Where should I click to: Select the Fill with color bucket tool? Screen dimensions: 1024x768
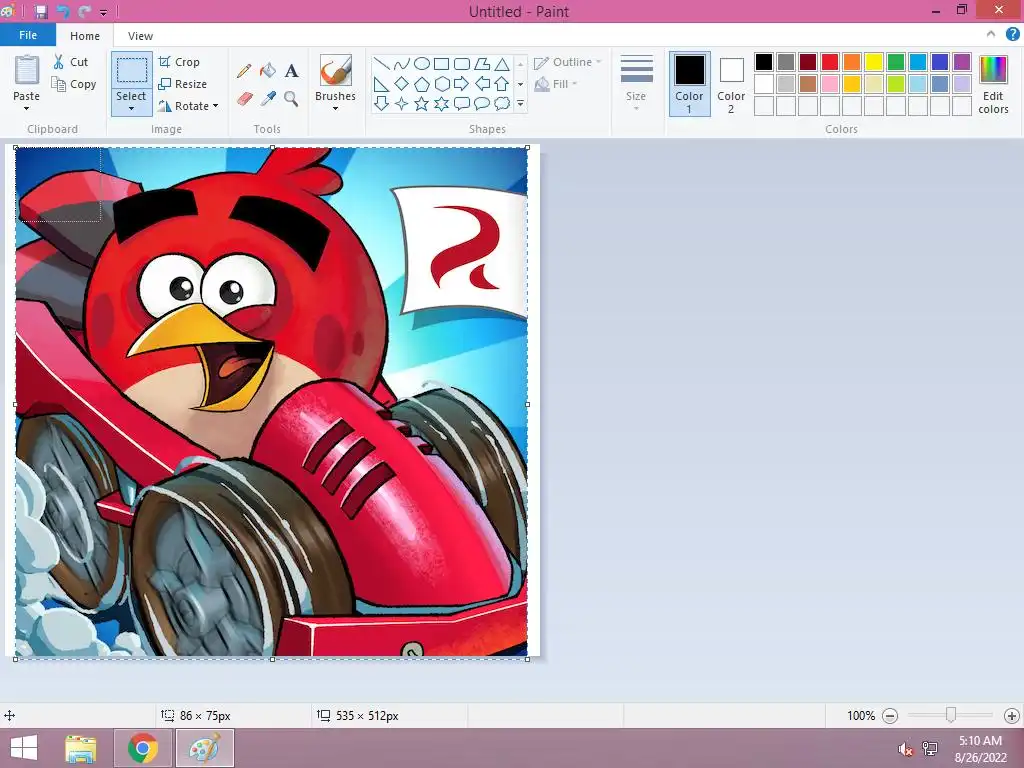tap(268, 71)
